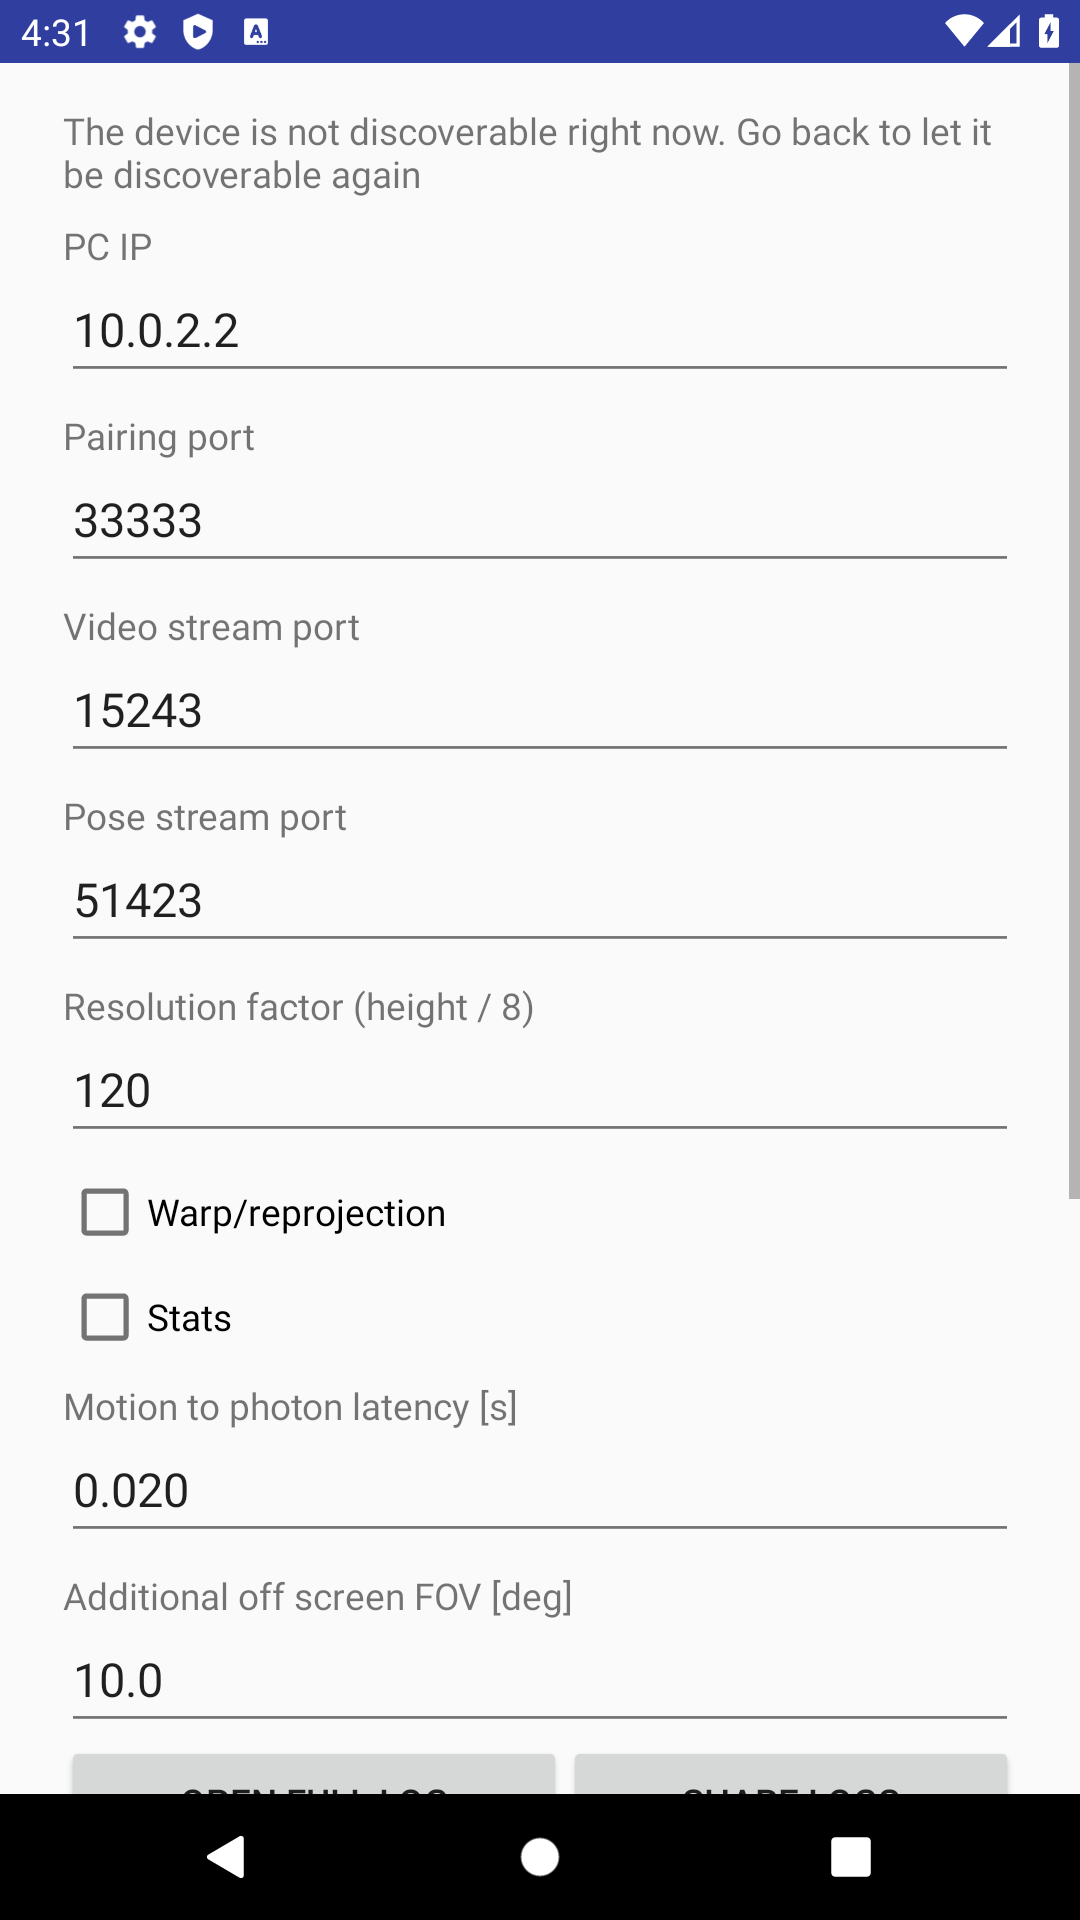Open Recent apps with the square button
1080x1920 pixels.
point(850,1857)
